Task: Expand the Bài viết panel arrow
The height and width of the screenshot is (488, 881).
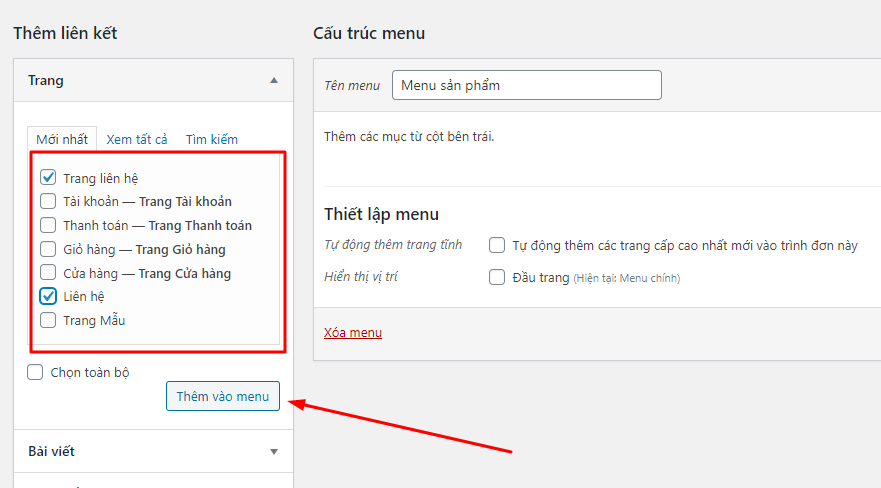Action: tap(274, 452)
